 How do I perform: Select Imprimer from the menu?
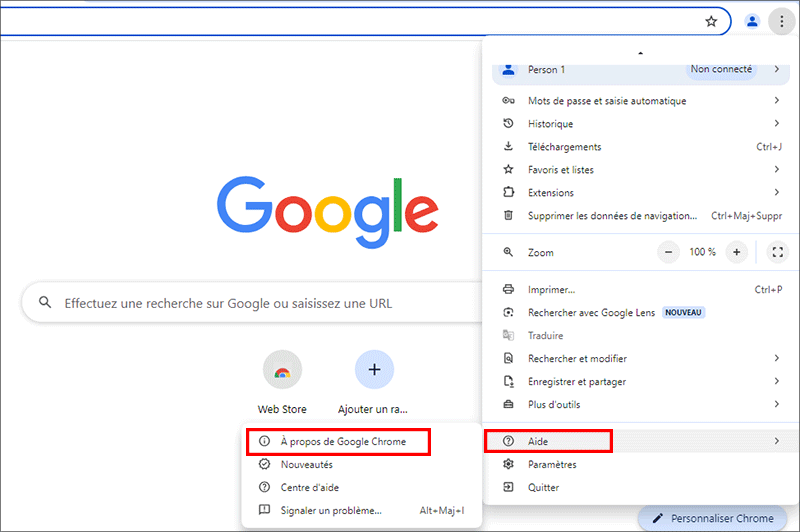640,289
